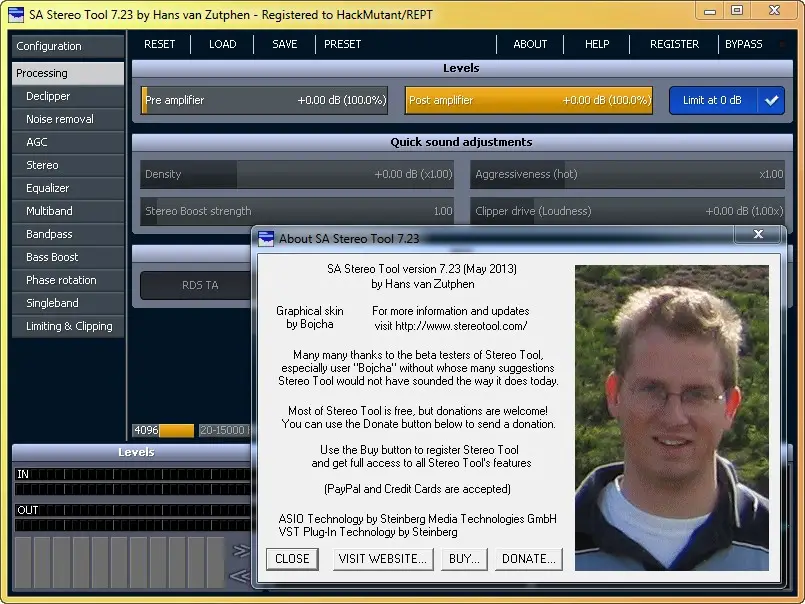Select the Processing section

68,73
